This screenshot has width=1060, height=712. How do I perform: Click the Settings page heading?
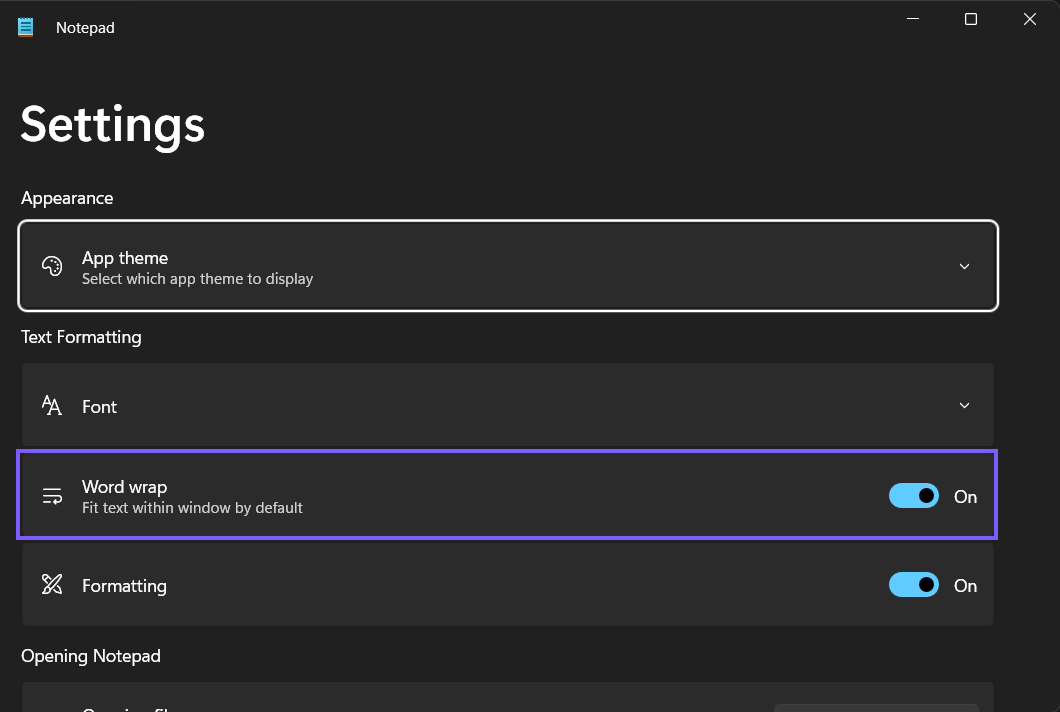(112, 126)
